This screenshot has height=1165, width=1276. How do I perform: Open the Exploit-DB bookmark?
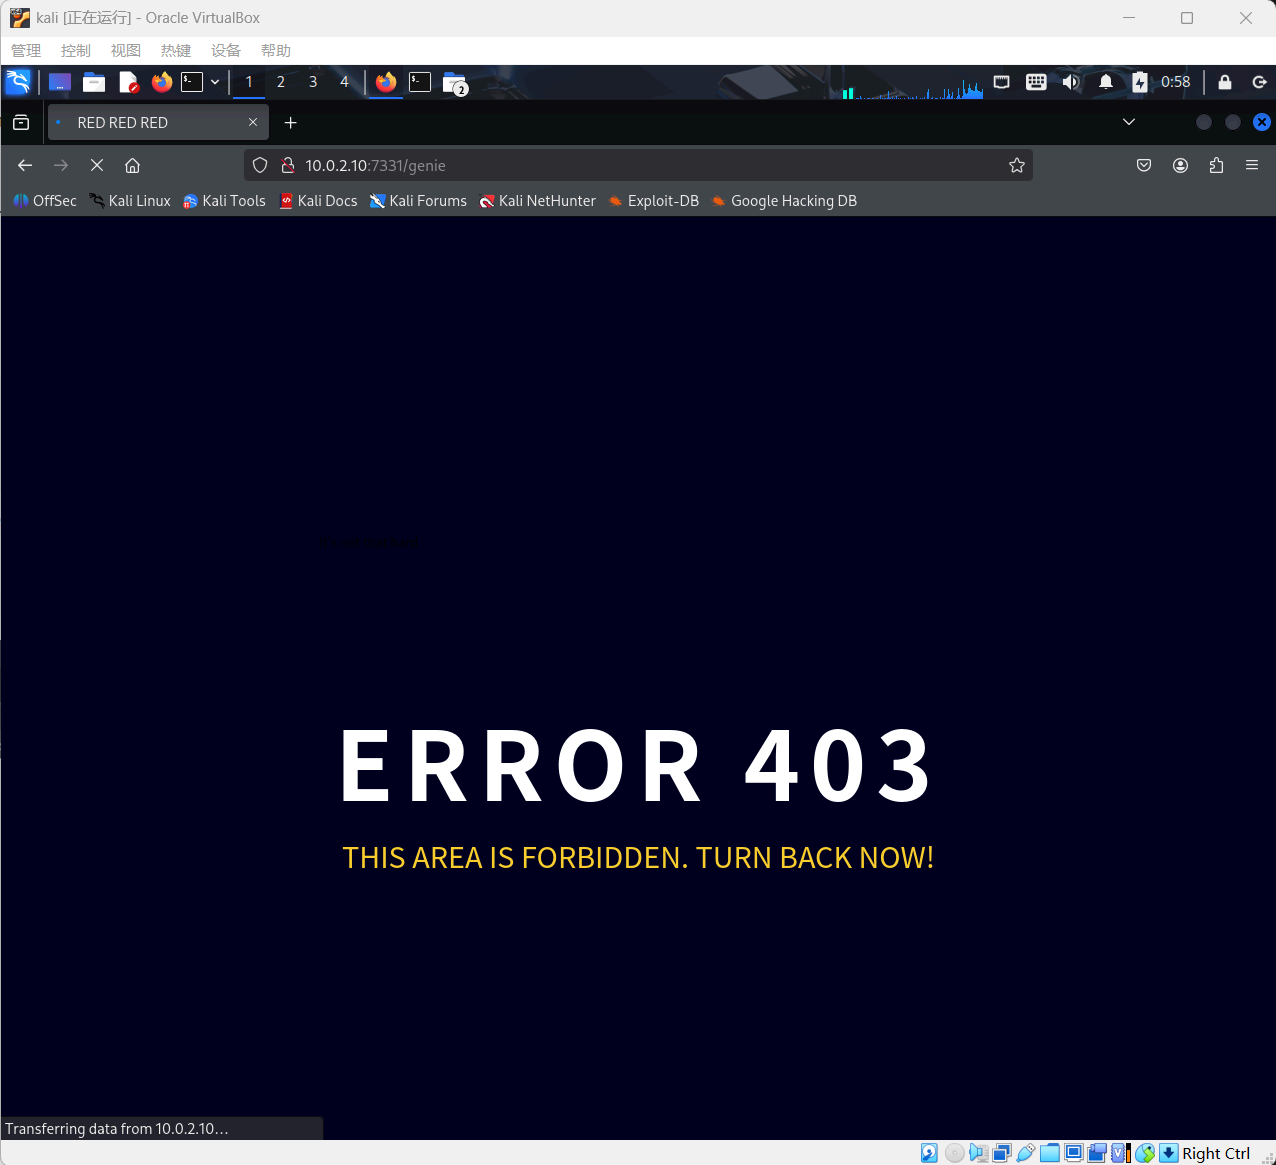[x=654, y=201]
